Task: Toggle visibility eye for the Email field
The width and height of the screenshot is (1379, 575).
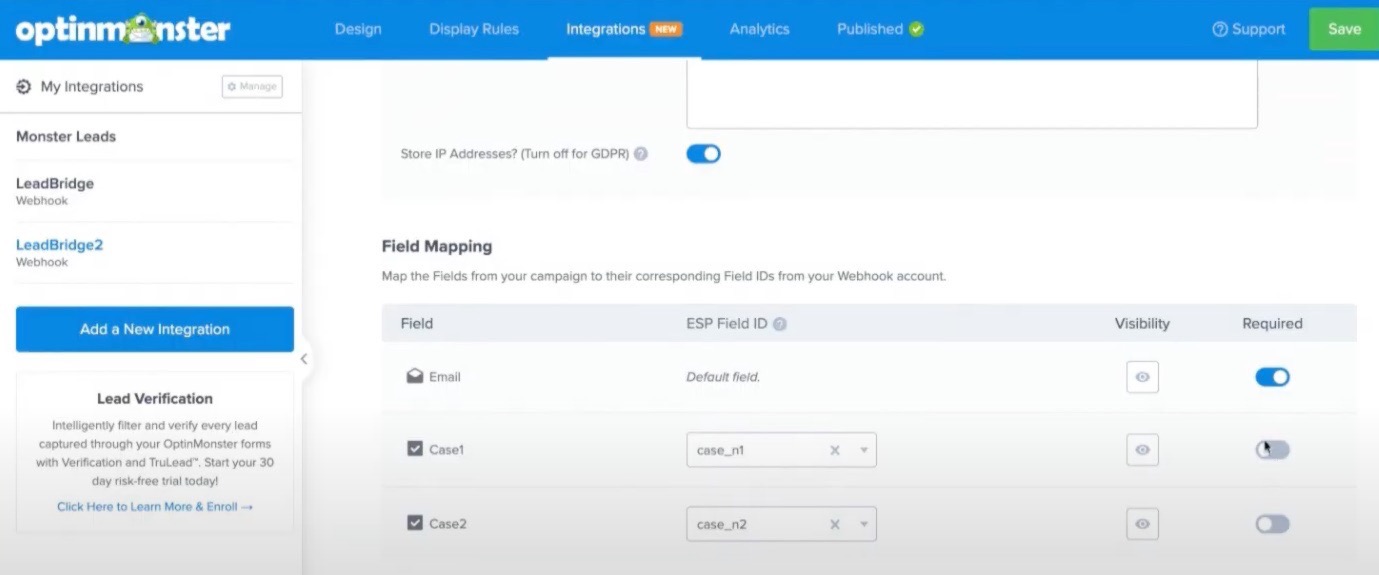Action: click(1142, 377)
